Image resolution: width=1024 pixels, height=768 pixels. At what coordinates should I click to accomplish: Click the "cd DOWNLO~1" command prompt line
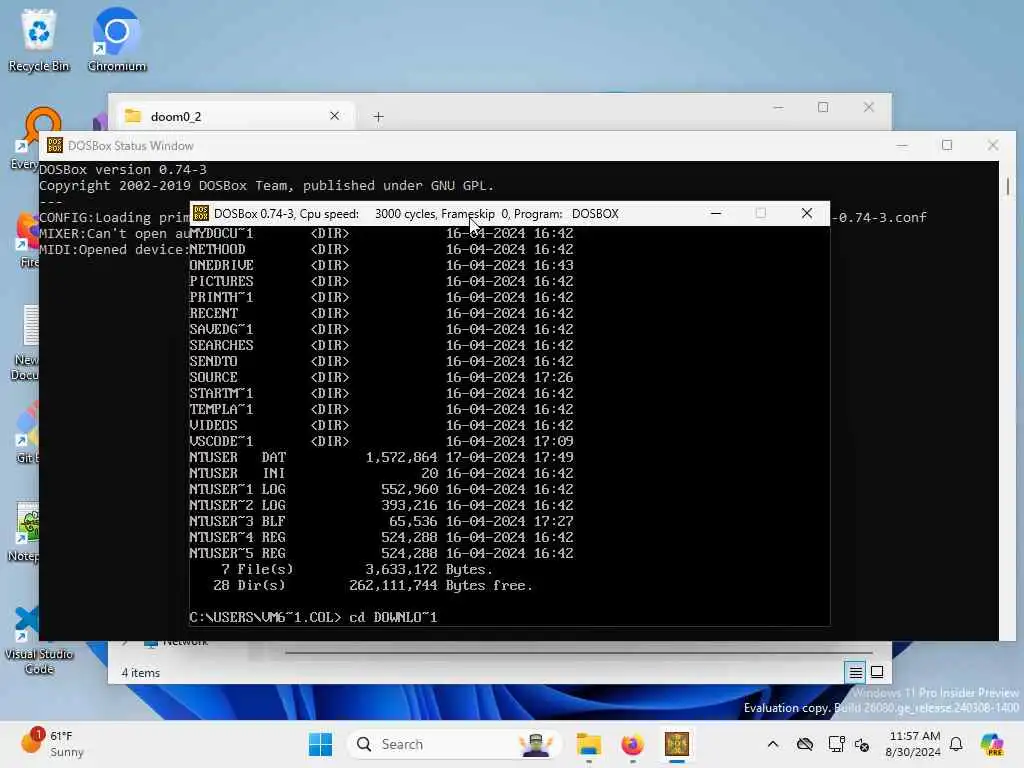[x=313, y=617]
